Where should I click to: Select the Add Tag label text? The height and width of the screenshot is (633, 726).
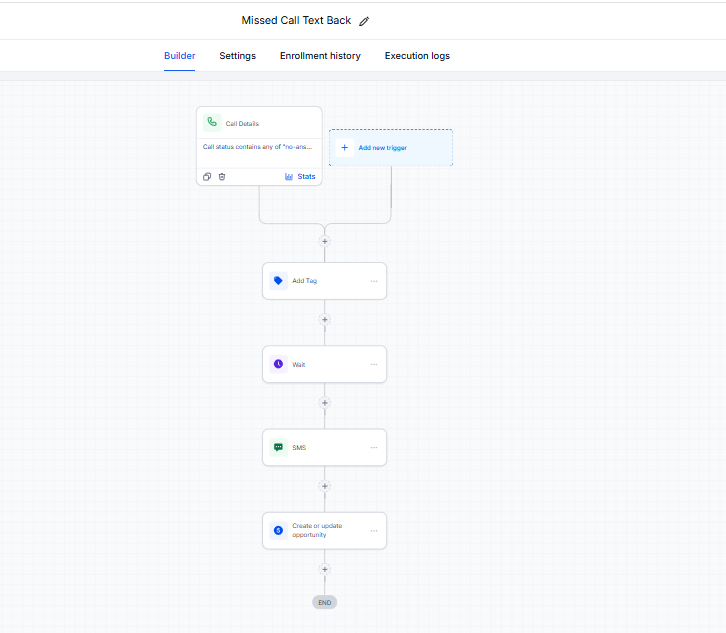305,281
